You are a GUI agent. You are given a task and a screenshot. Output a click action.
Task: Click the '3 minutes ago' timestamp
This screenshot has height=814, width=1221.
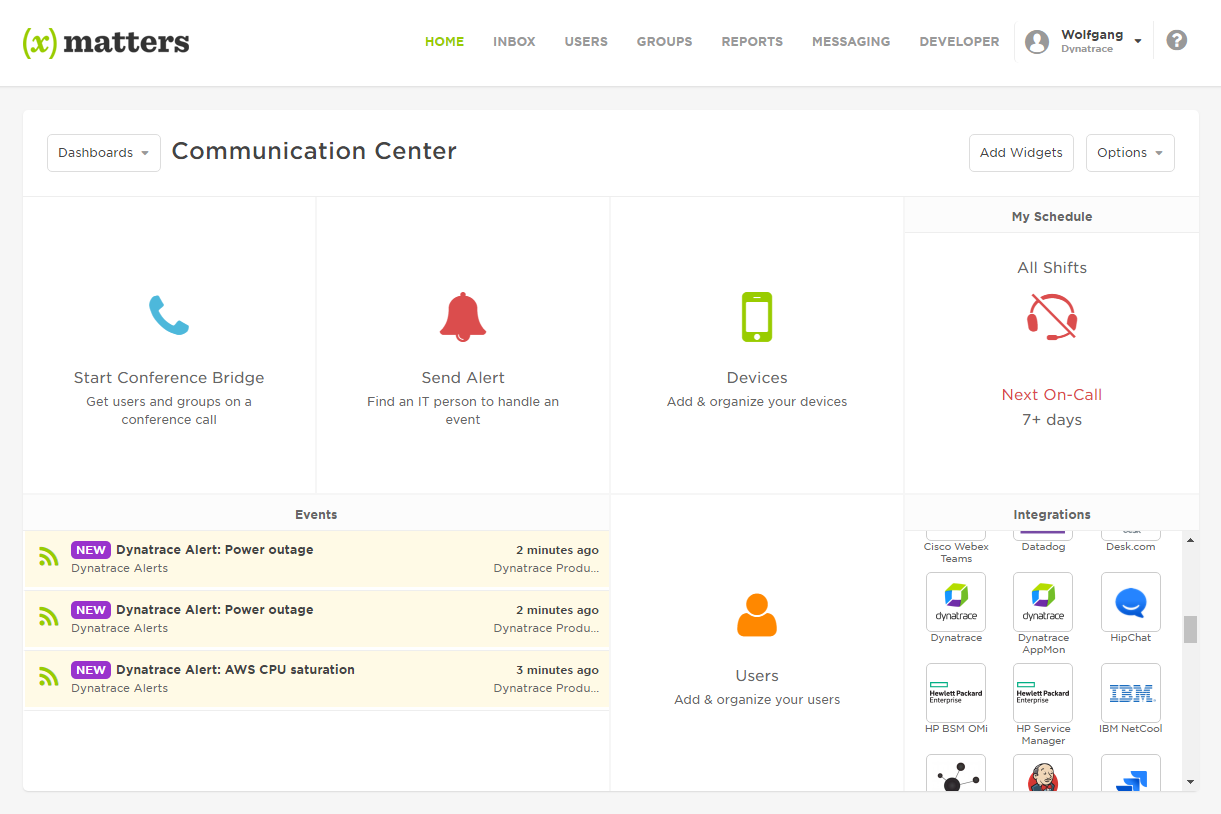click(x=557, y=670)
